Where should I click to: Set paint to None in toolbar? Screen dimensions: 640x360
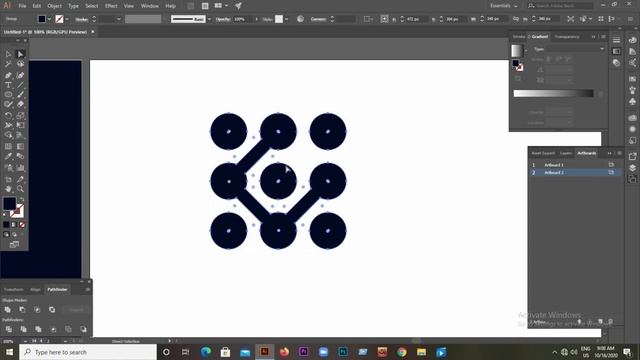coord(22,224)
